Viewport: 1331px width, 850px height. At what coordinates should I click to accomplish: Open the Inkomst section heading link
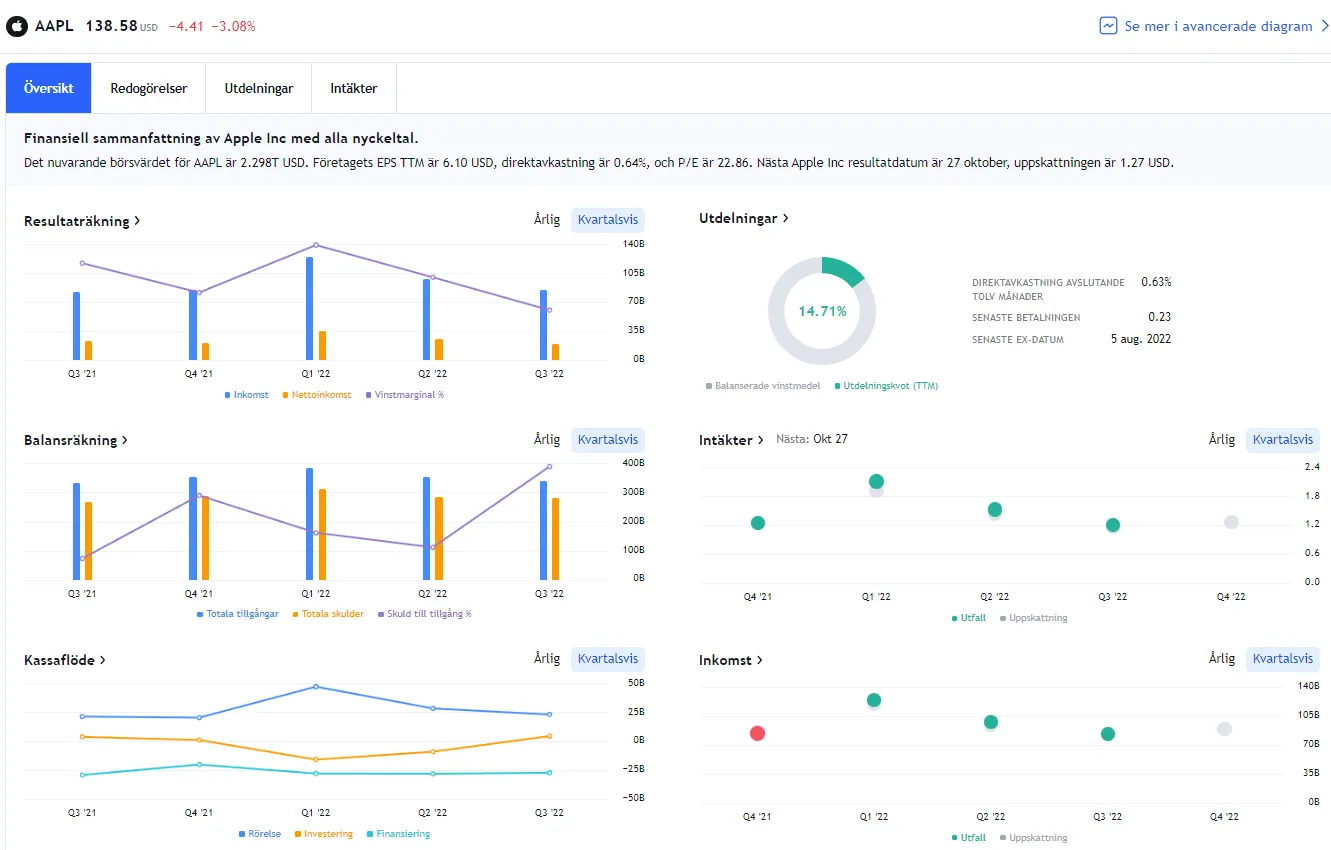point(731,660)
